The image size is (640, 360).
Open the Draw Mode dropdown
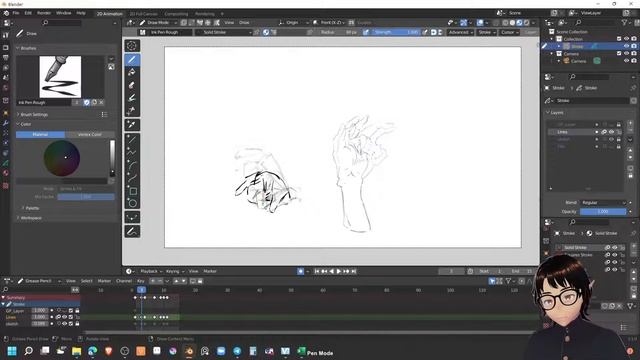(158, 22)
